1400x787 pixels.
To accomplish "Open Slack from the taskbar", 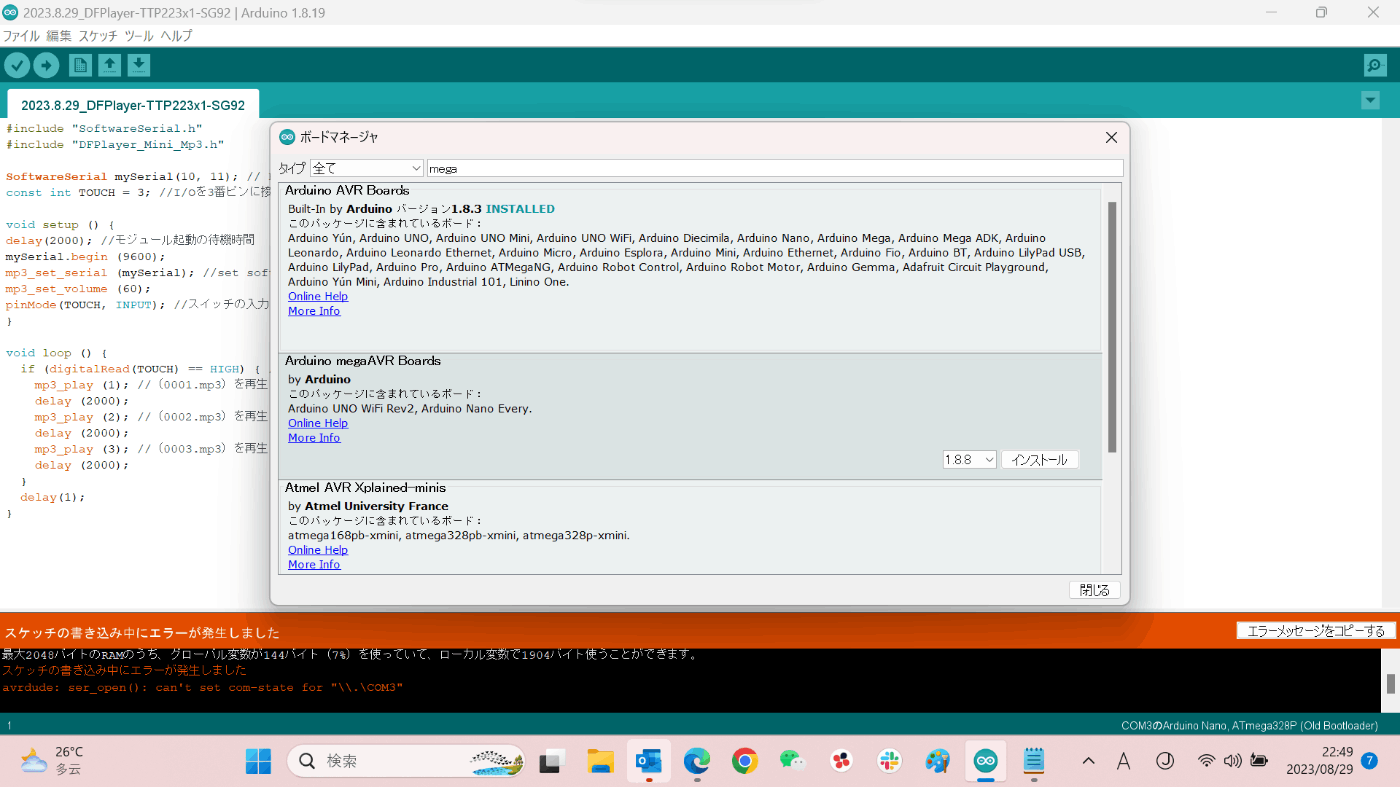I will click(890, 761).
